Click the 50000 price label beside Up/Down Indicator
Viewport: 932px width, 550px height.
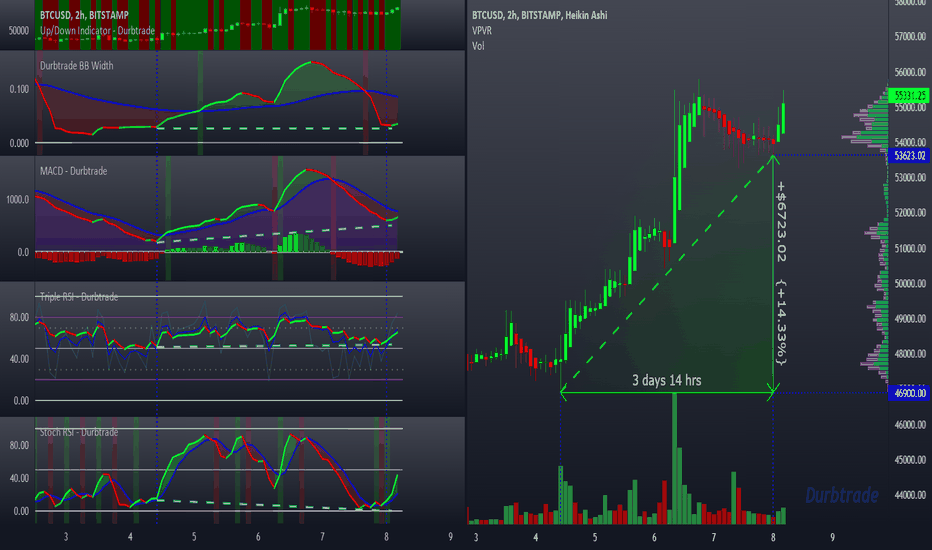tap(18, 30)
